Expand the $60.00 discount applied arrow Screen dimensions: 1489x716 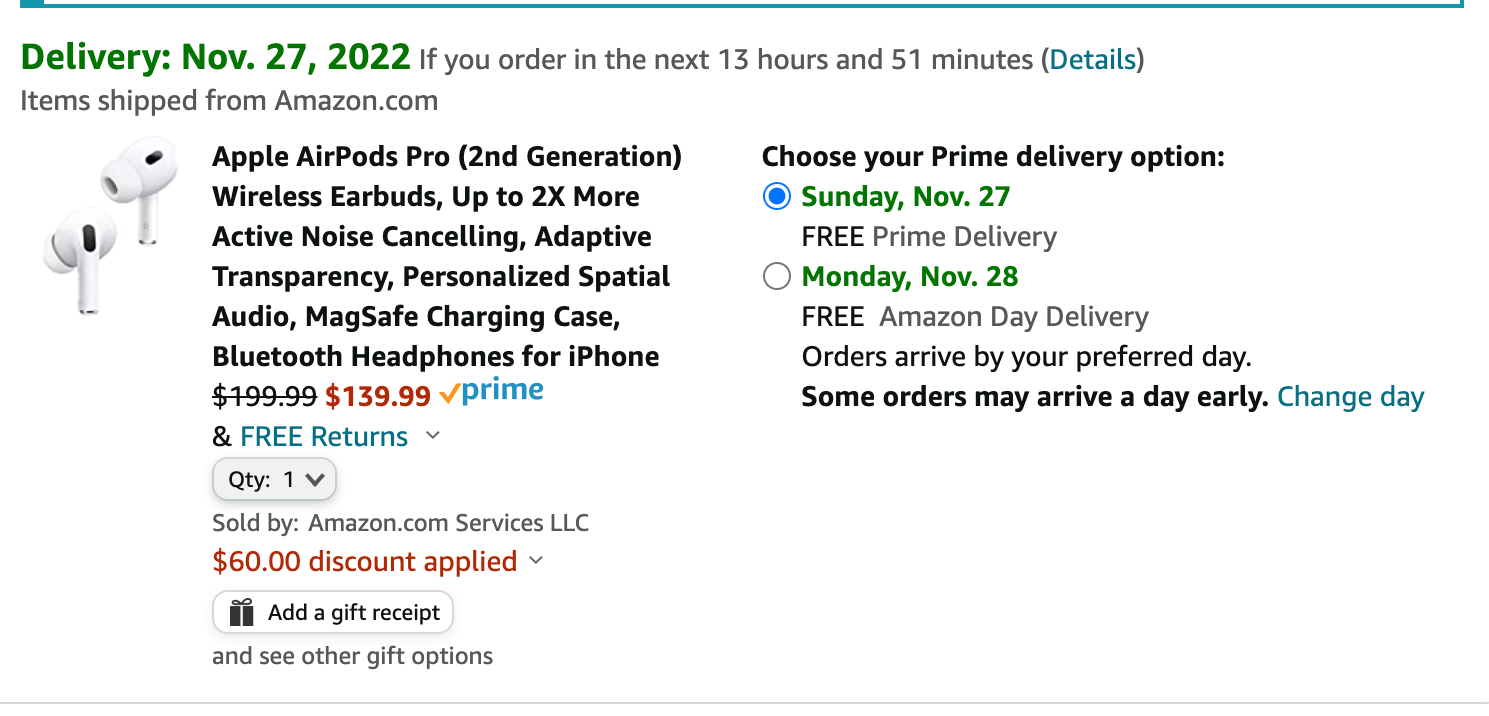pyautogui.click(x=536, y=561)
